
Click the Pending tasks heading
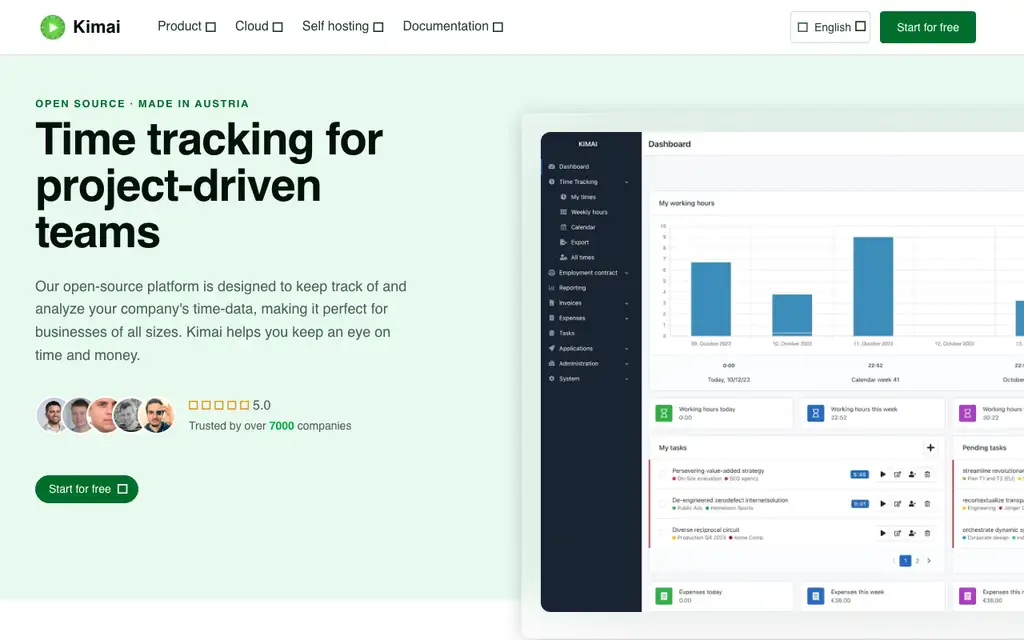pos(984,447)
